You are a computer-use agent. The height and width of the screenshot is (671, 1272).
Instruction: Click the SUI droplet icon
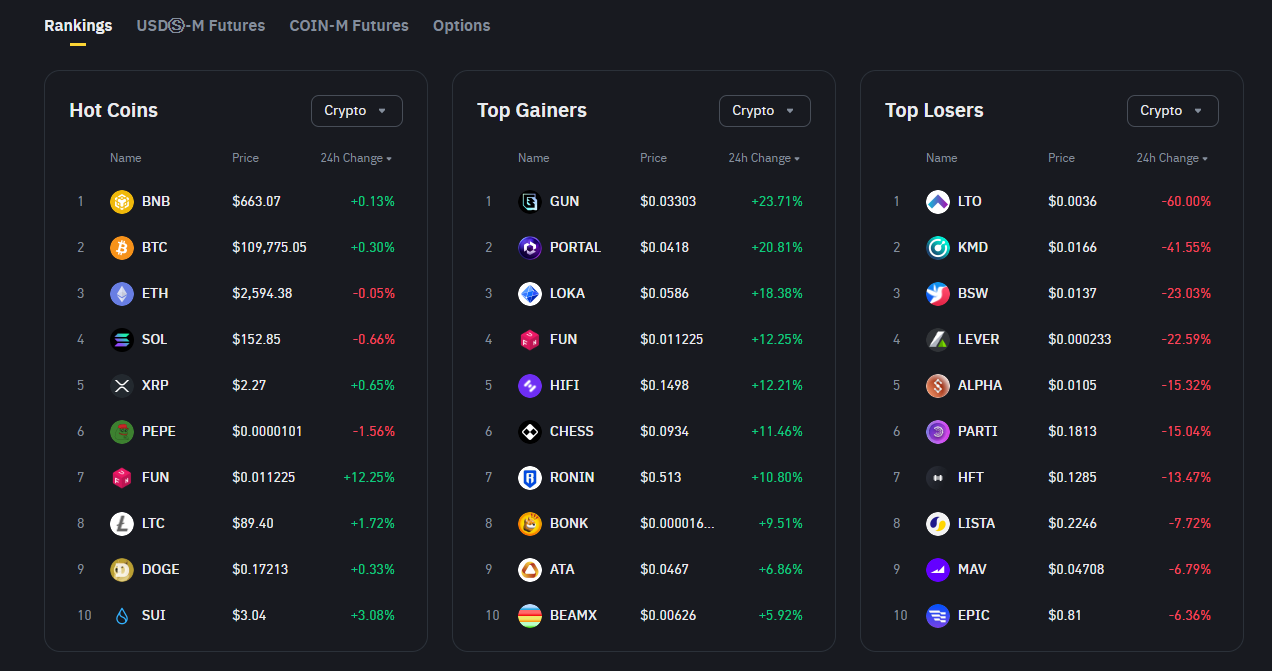pyautogui.click(x=121, y=615)
